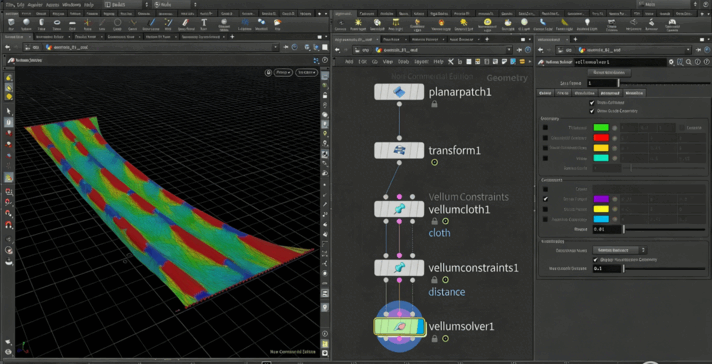Open the No cam dropdown in viewport

point(307,72)
